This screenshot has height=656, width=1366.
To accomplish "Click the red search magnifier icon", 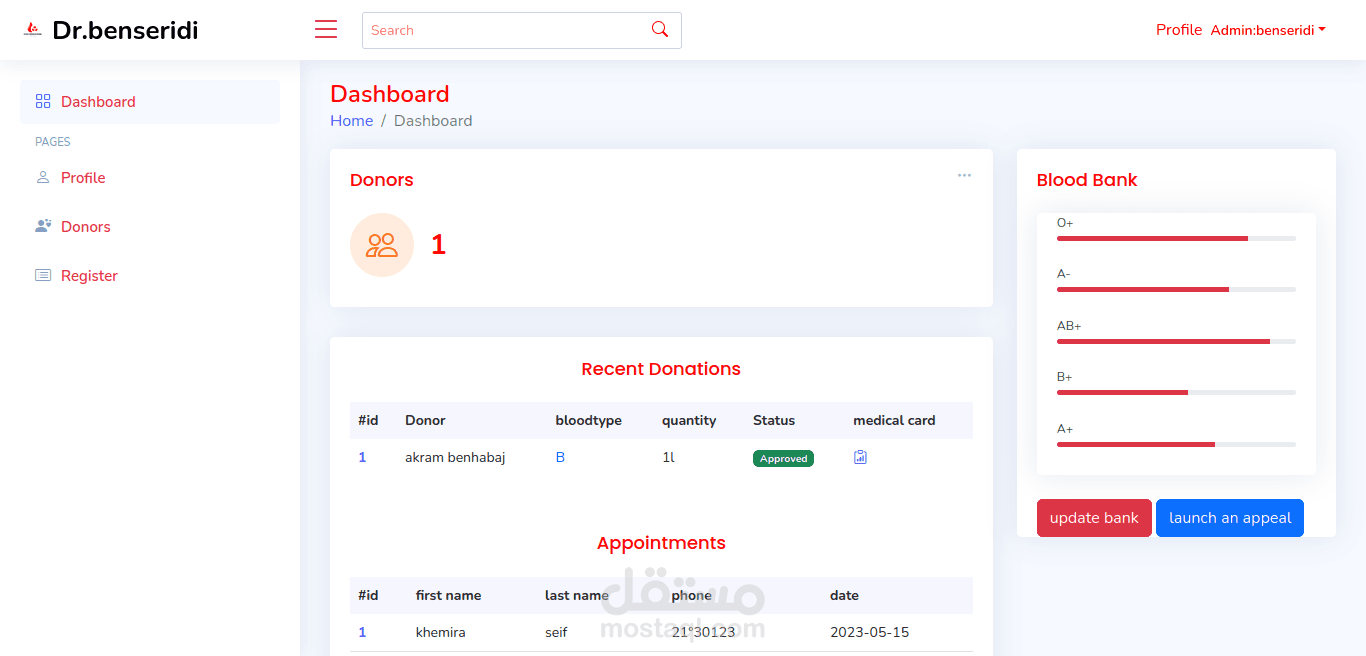I will click(x=659, y=30).
